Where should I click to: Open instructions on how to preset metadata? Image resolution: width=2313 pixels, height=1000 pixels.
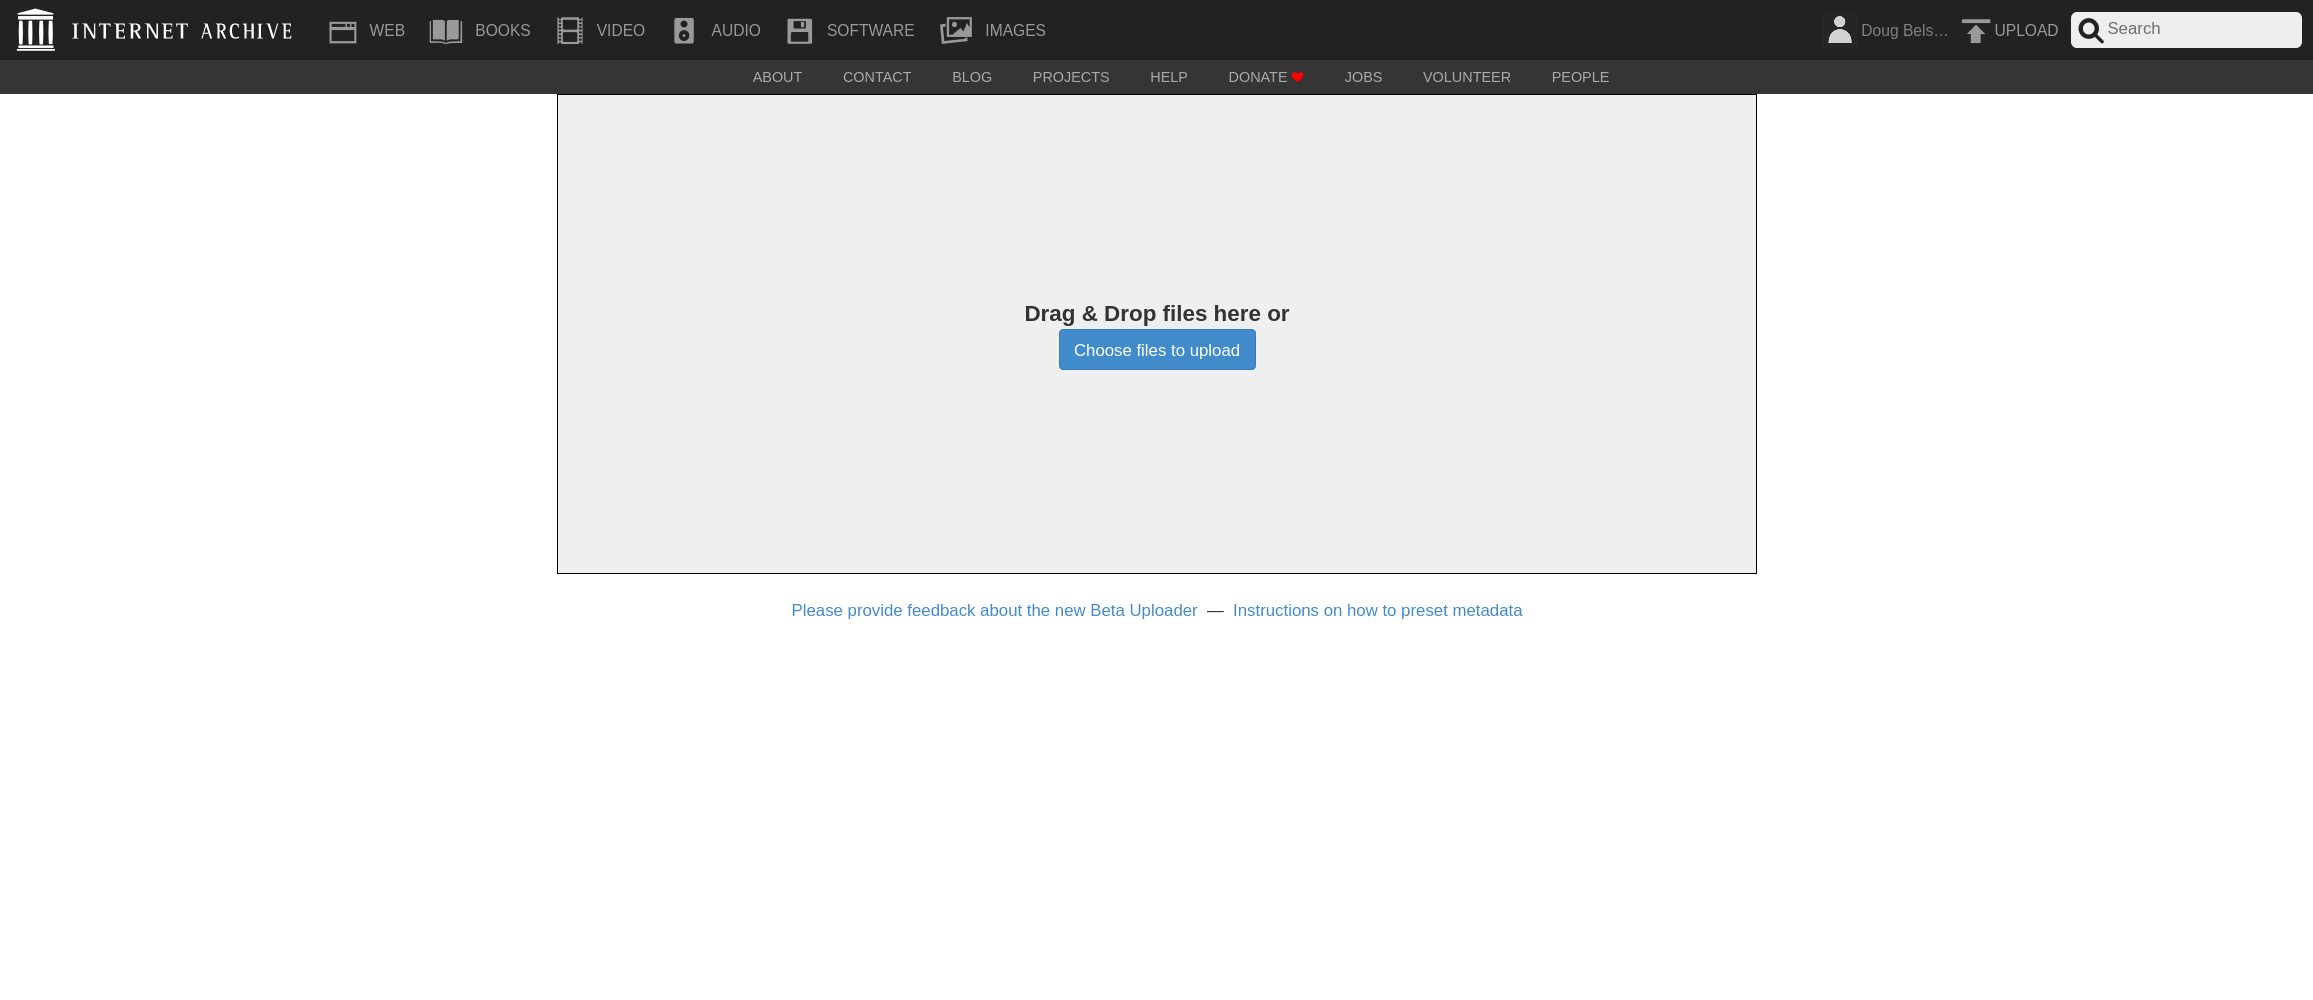(x=1378, y=610)
